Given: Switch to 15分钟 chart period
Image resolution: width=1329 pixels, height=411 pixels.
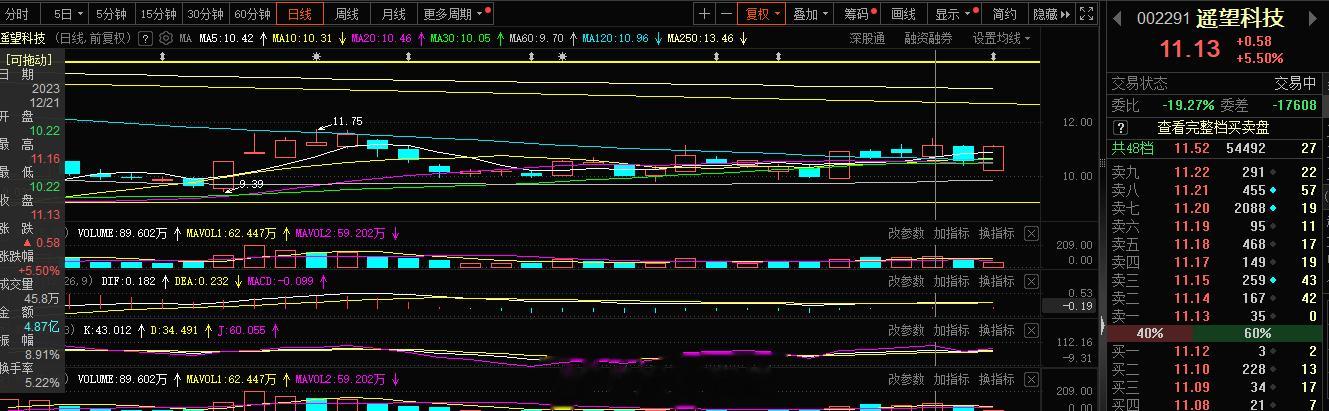Looking at the screenshot, I should (x=159, y=14).
